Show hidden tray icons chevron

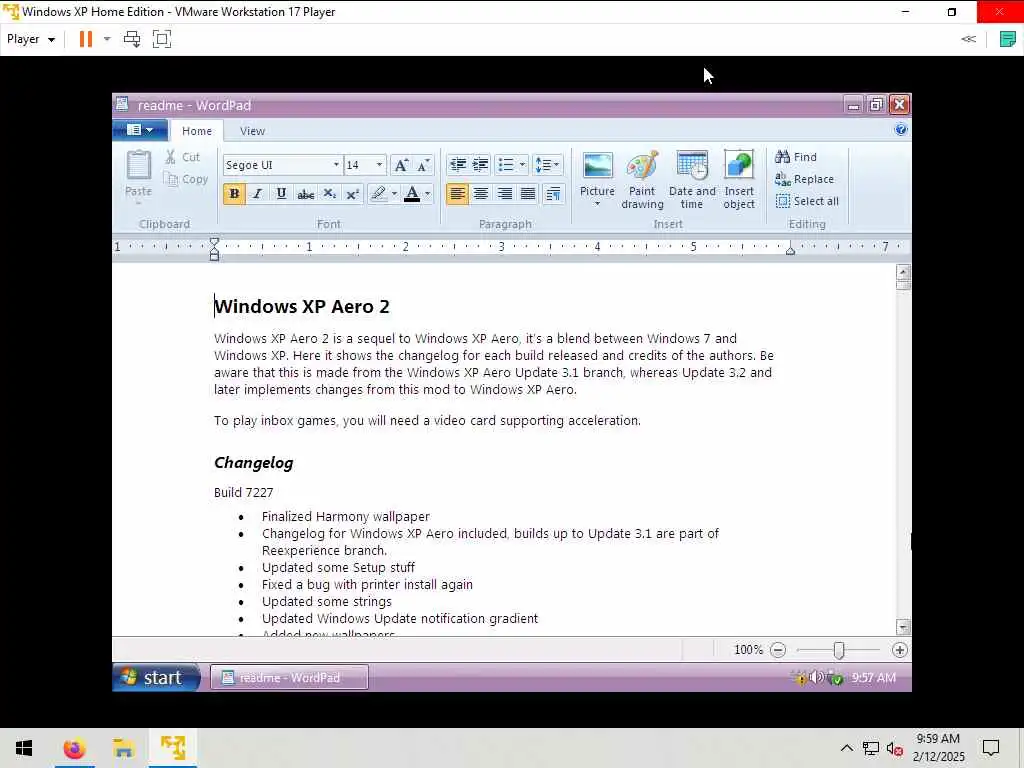click(846, 748)
